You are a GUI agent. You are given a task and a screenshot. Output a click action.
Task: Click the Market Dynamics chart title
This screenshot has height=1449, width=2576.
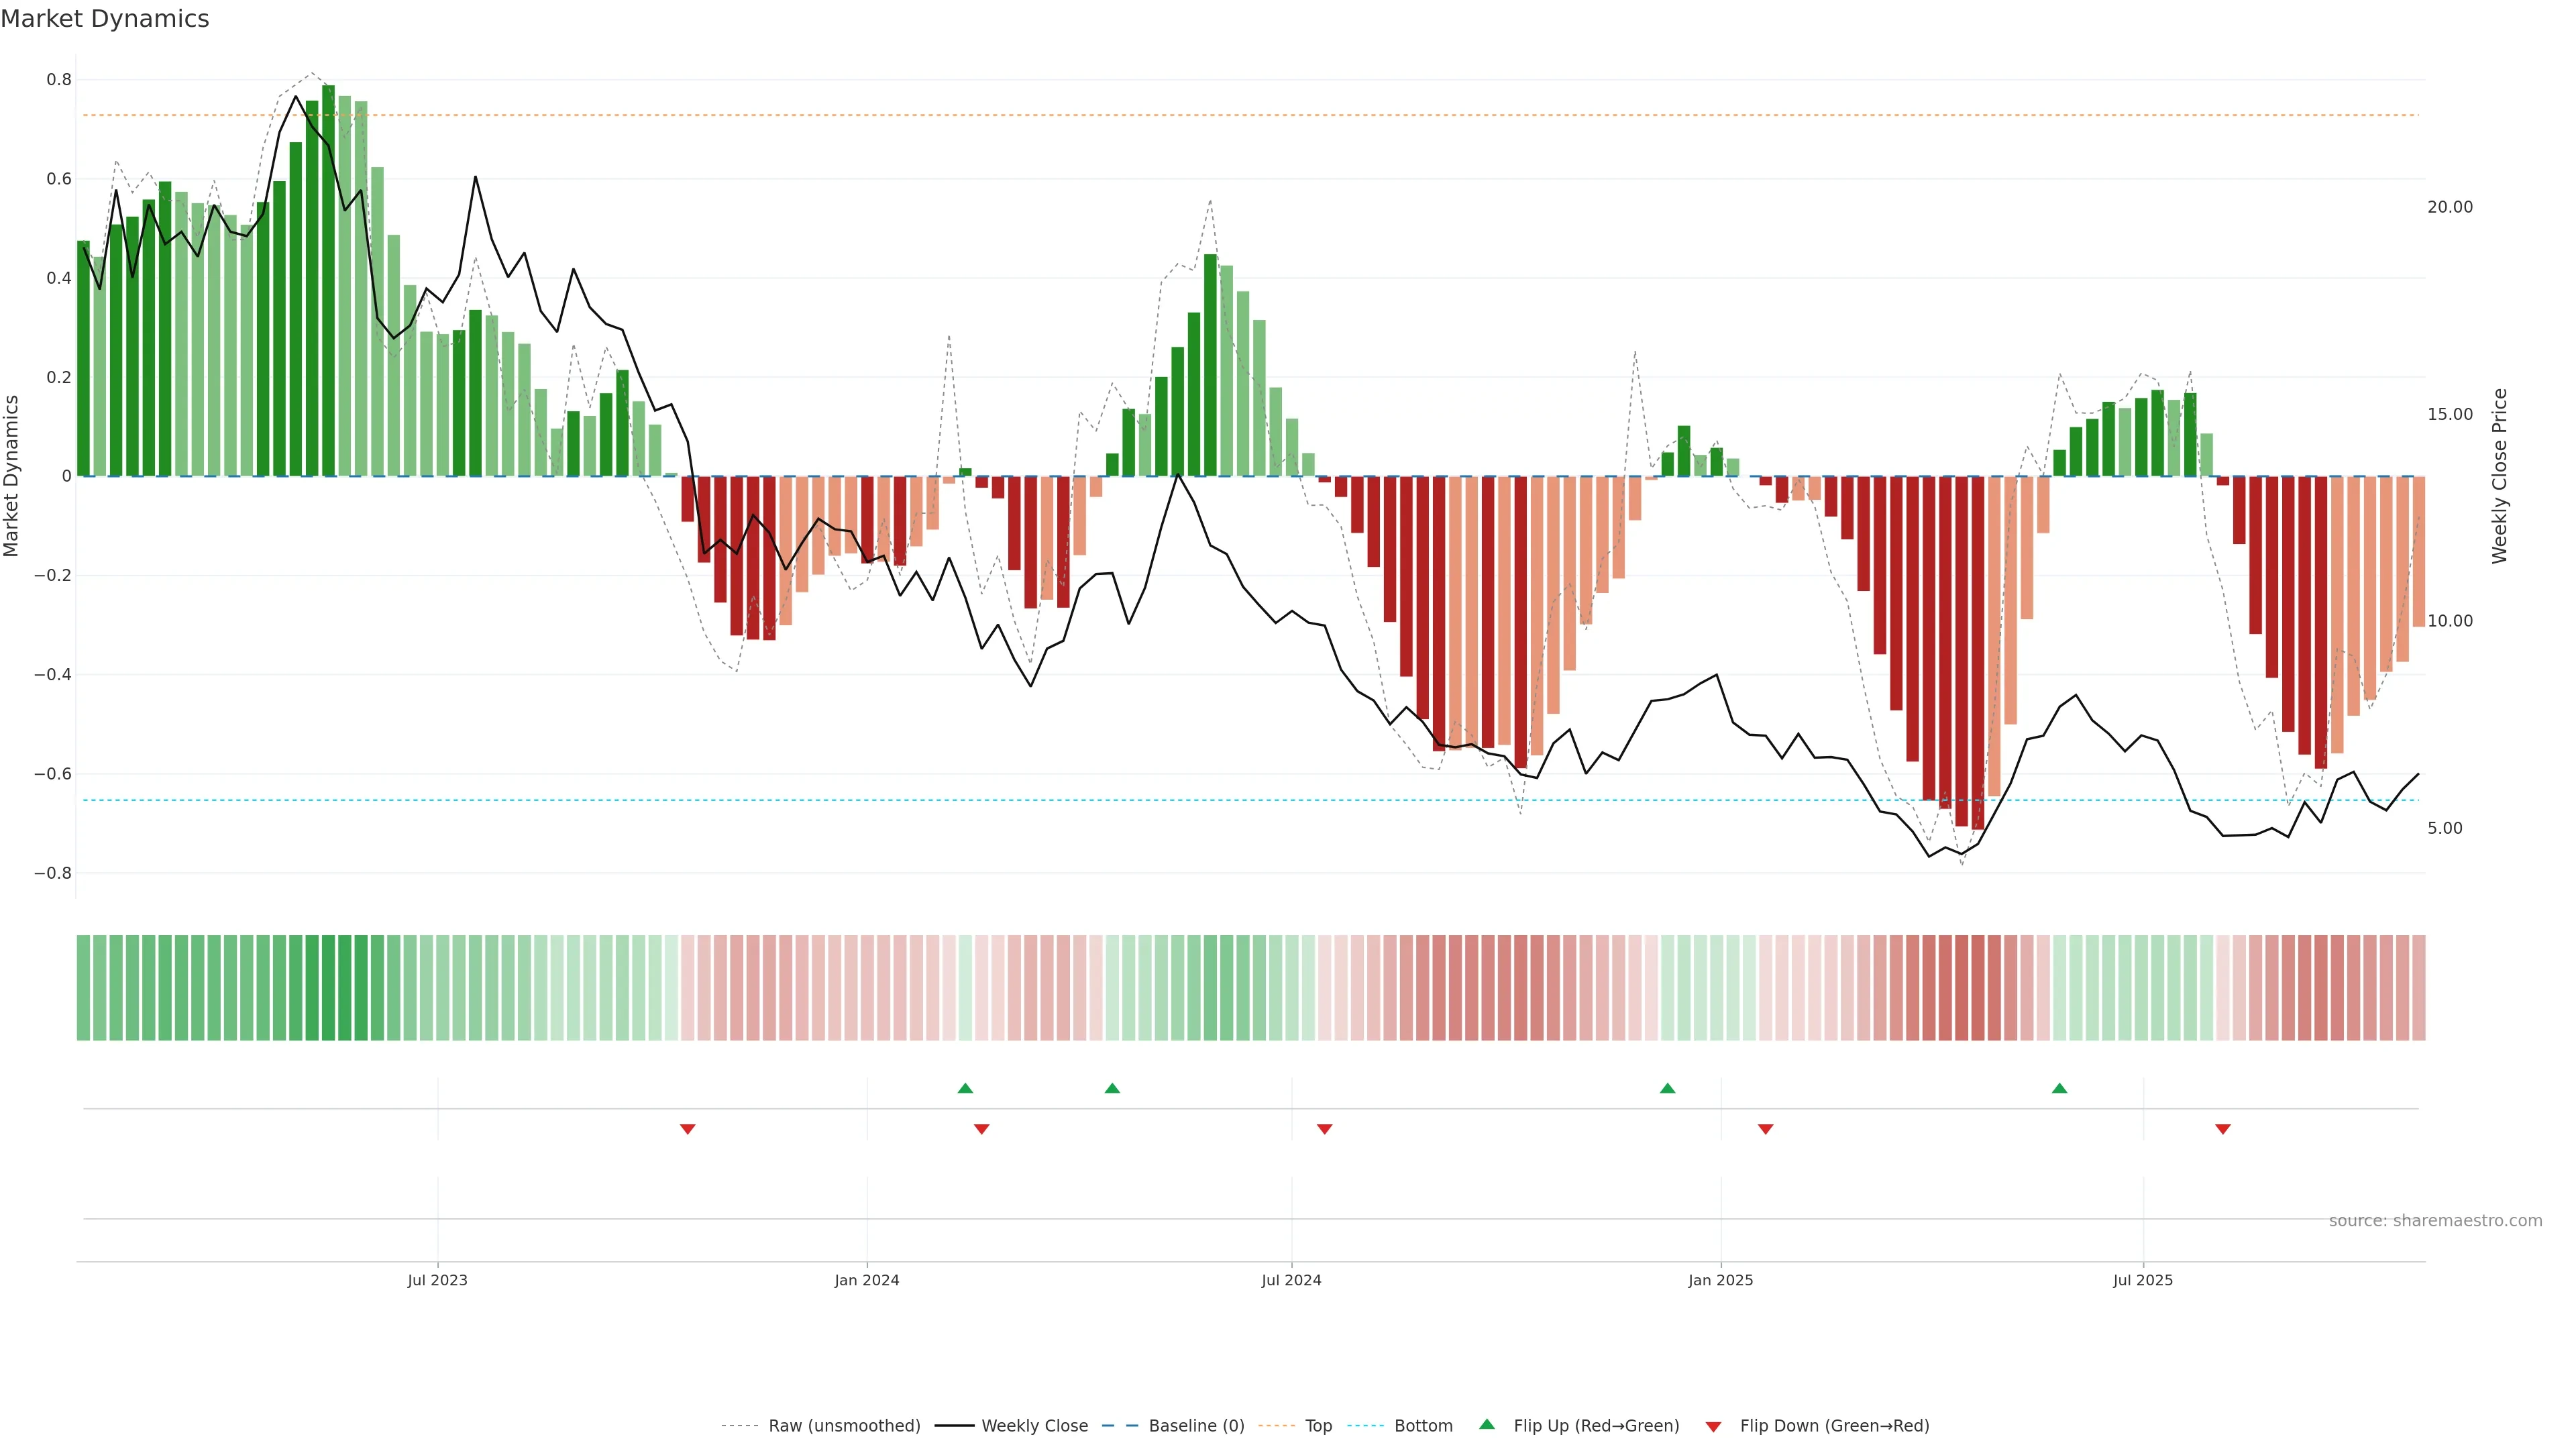click(x=105, y=19)
